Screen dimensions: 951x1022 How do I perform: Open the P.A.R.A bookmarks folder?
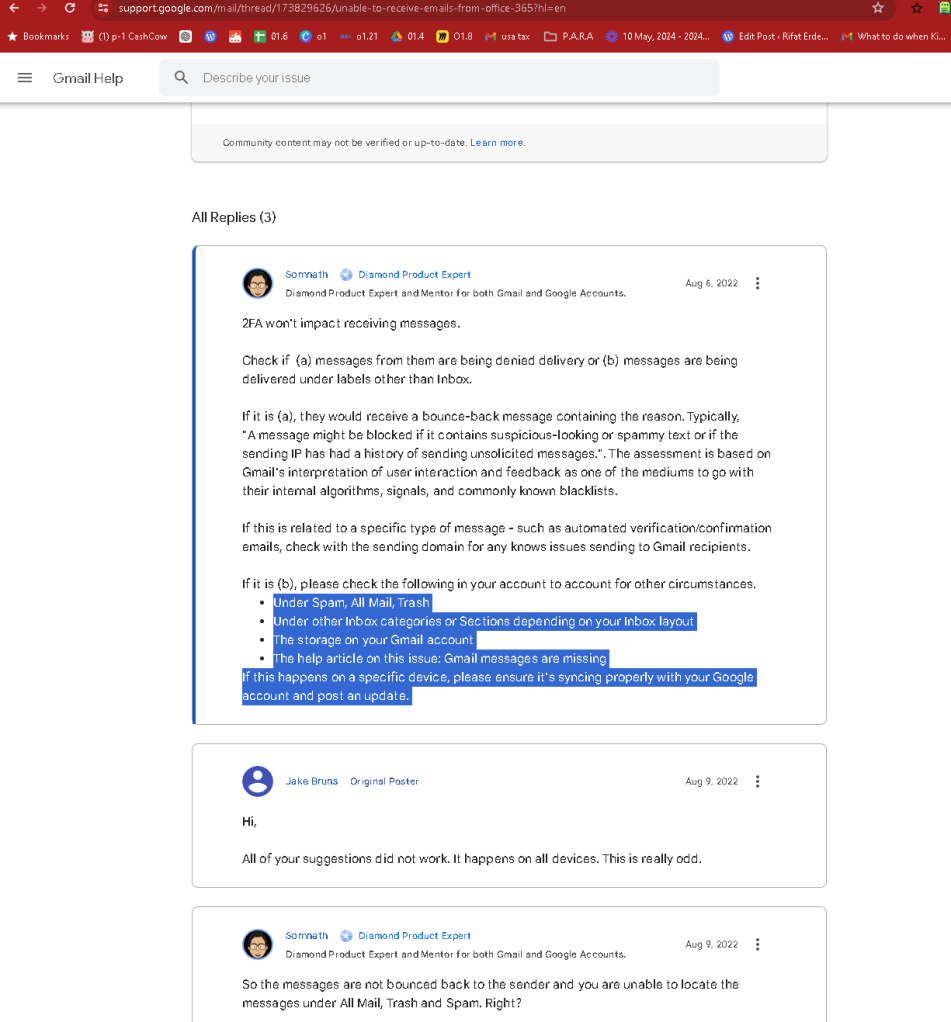(x=568, y=36)
